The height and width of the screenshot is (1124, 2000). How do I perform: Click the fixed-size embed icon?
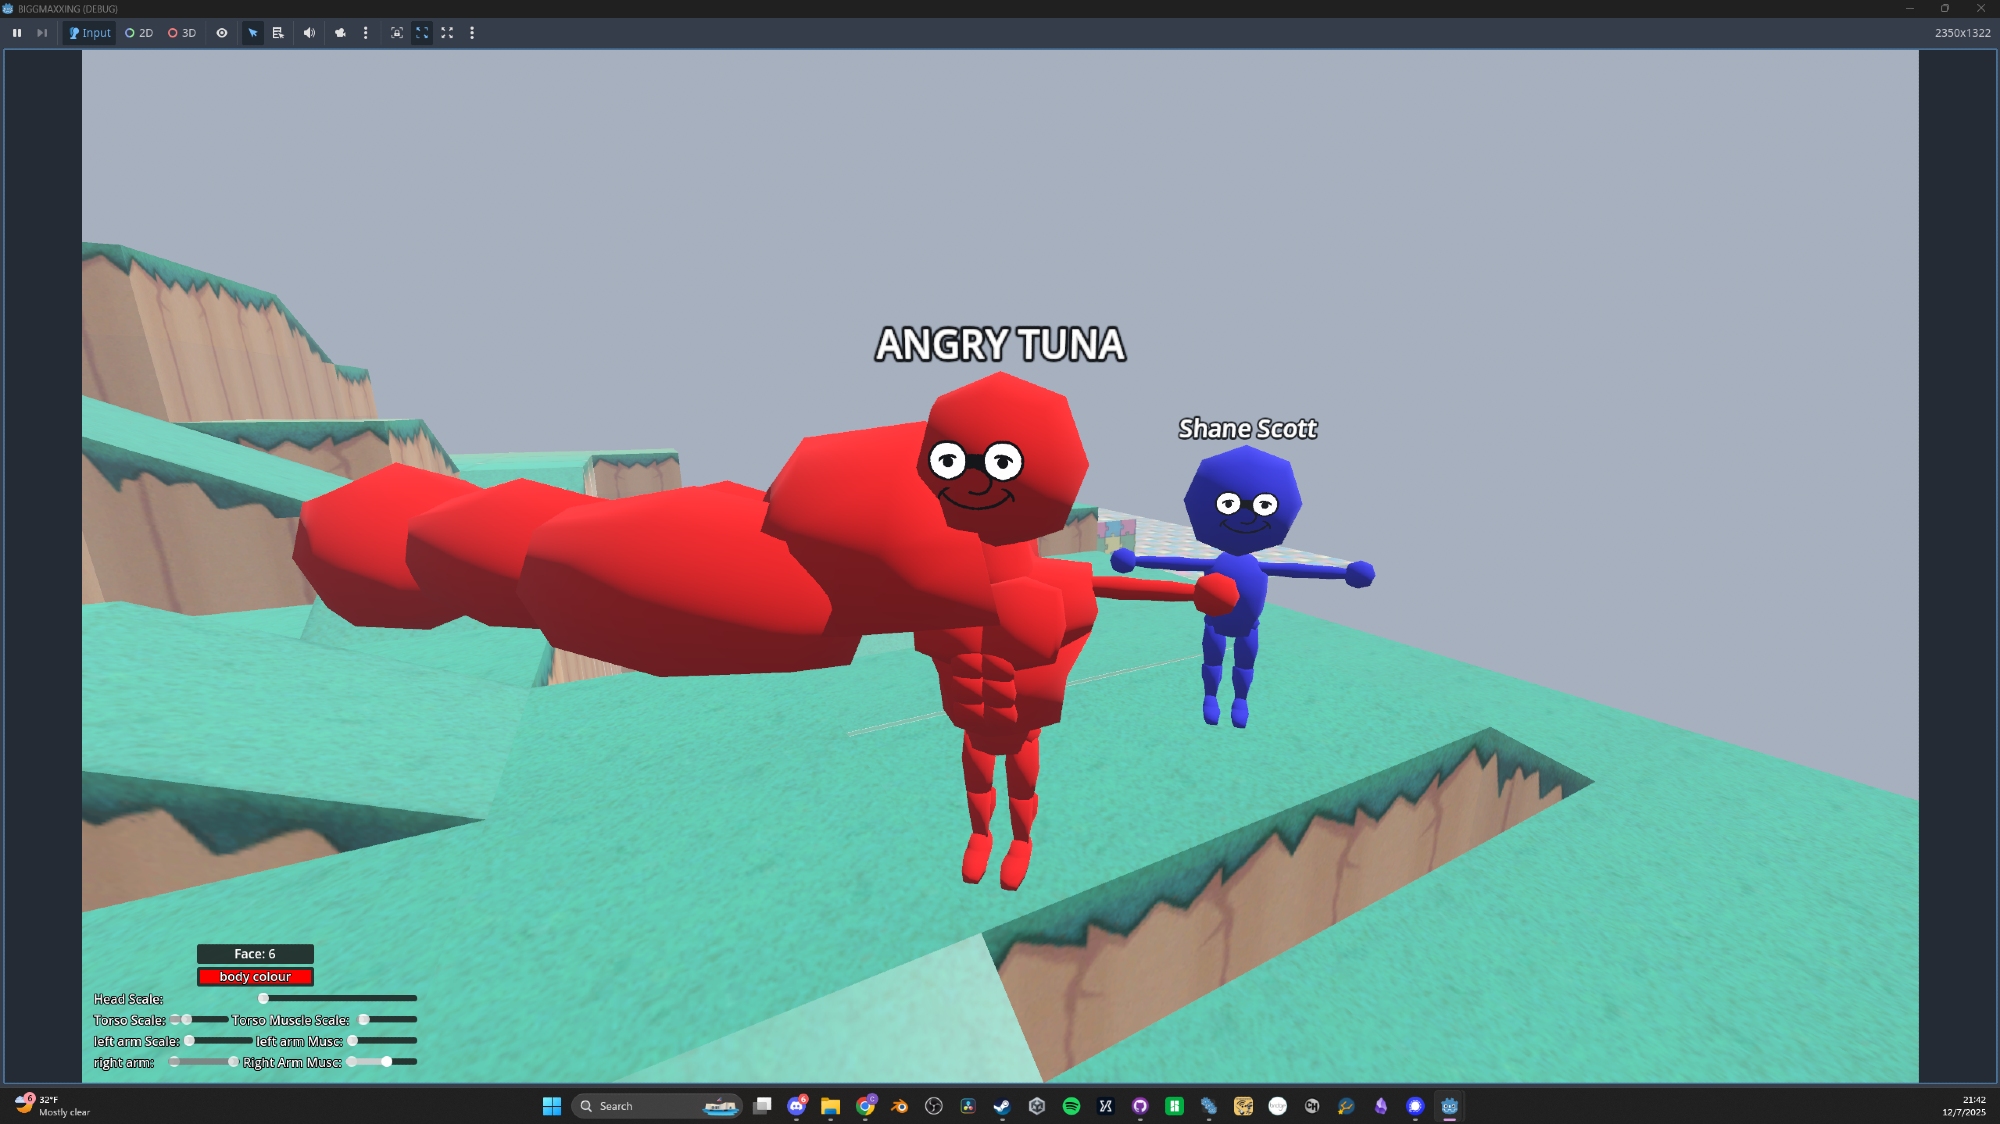(397, 33)
